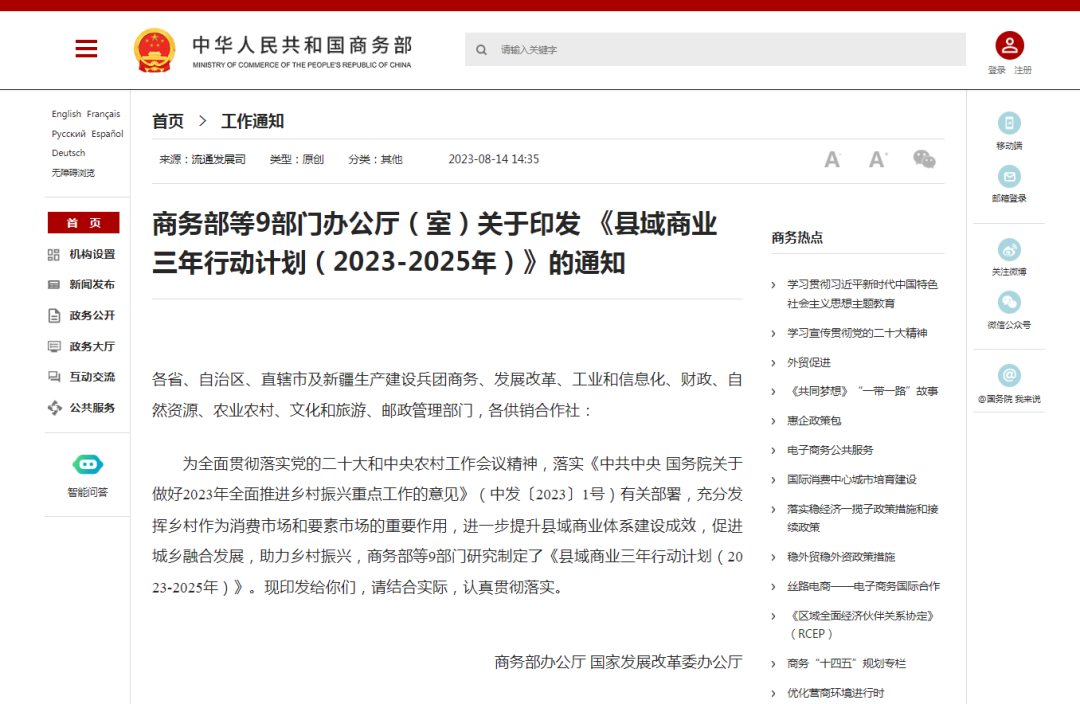Switch the site language to English
The height and width of the screenshot is (704, 1080).
pos(65,114)
